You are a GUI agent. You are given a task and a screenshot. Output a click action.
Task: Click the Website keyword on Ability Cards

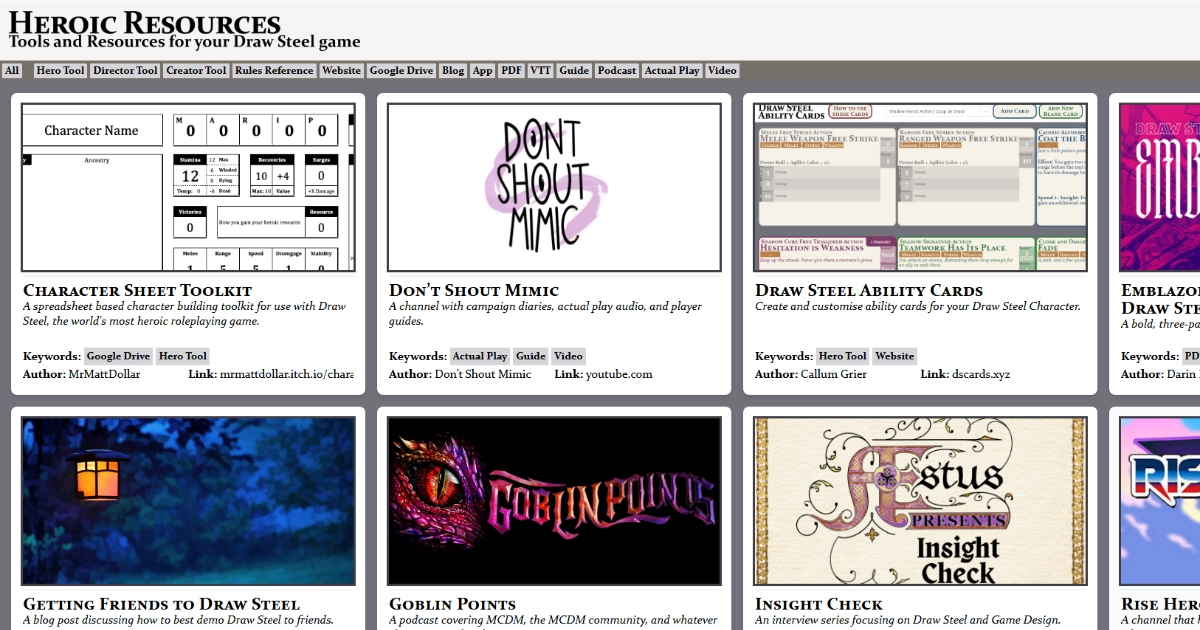coord(894,356)
